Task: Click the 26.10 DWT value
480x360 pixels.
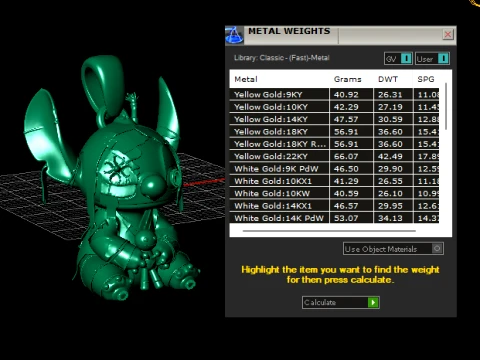Action: (390, 193)
